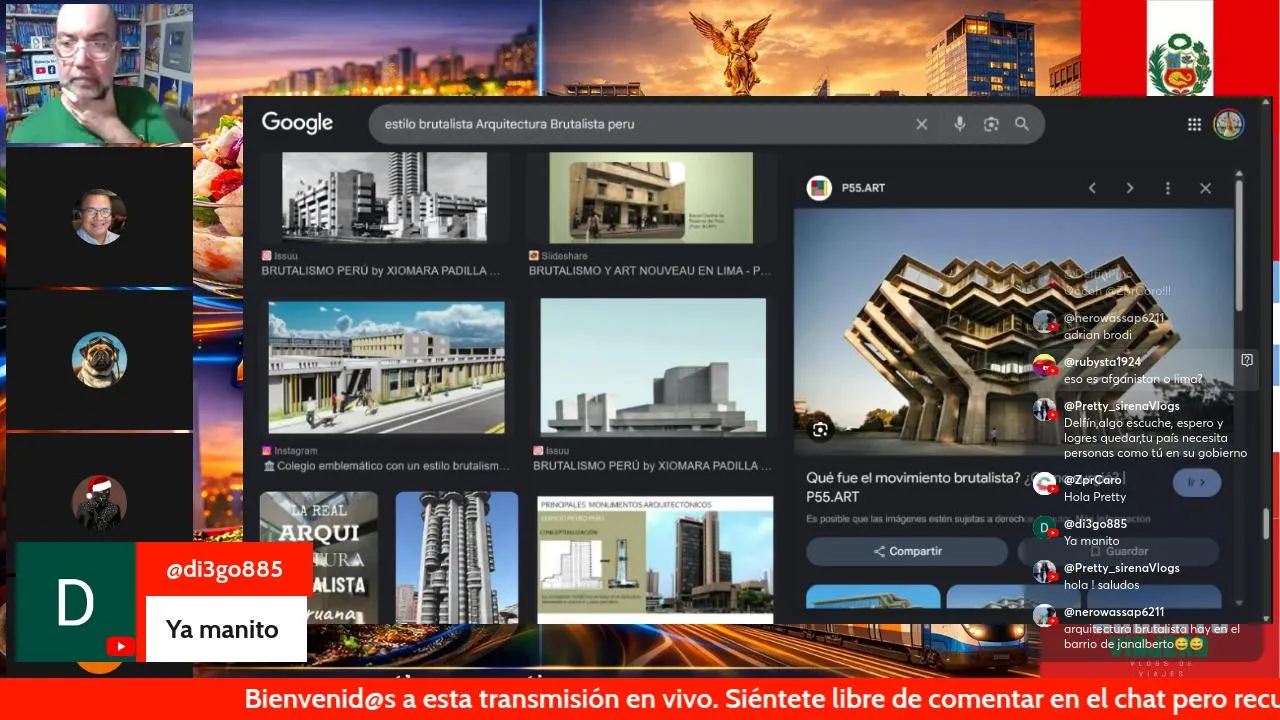Go to next image in preview panel
The width and height of the screenshot is (1280, 720).
[x=1130, y=188]
